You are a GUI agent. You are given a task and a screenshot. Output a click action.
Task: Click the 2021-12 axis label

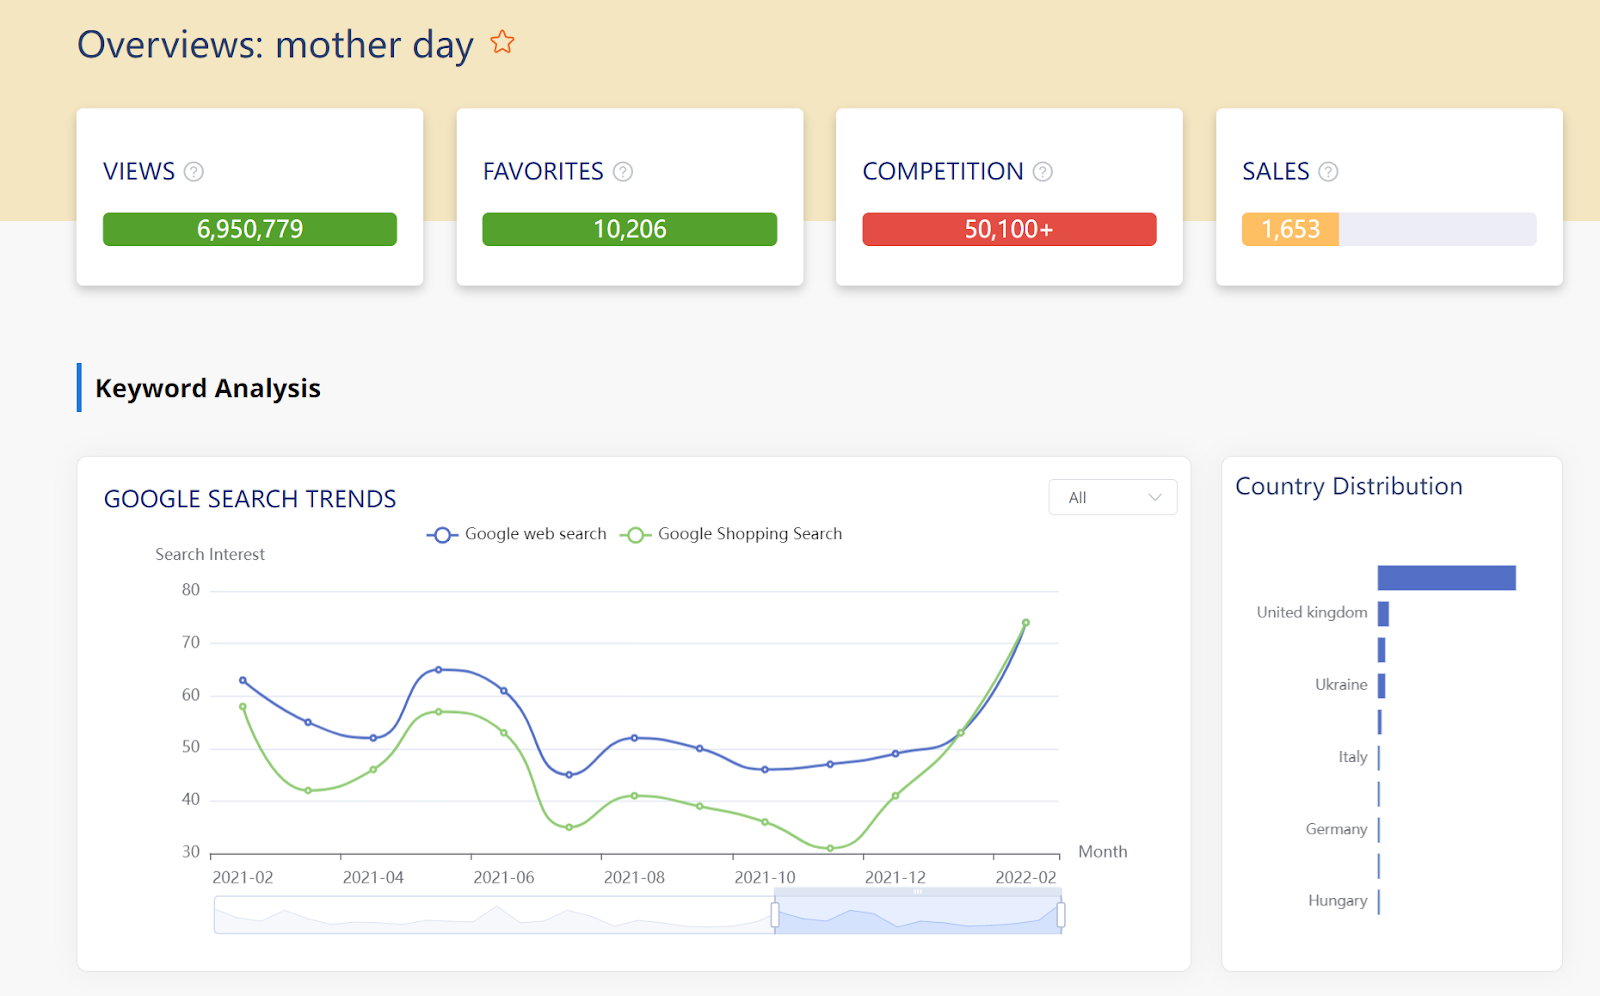895,877
